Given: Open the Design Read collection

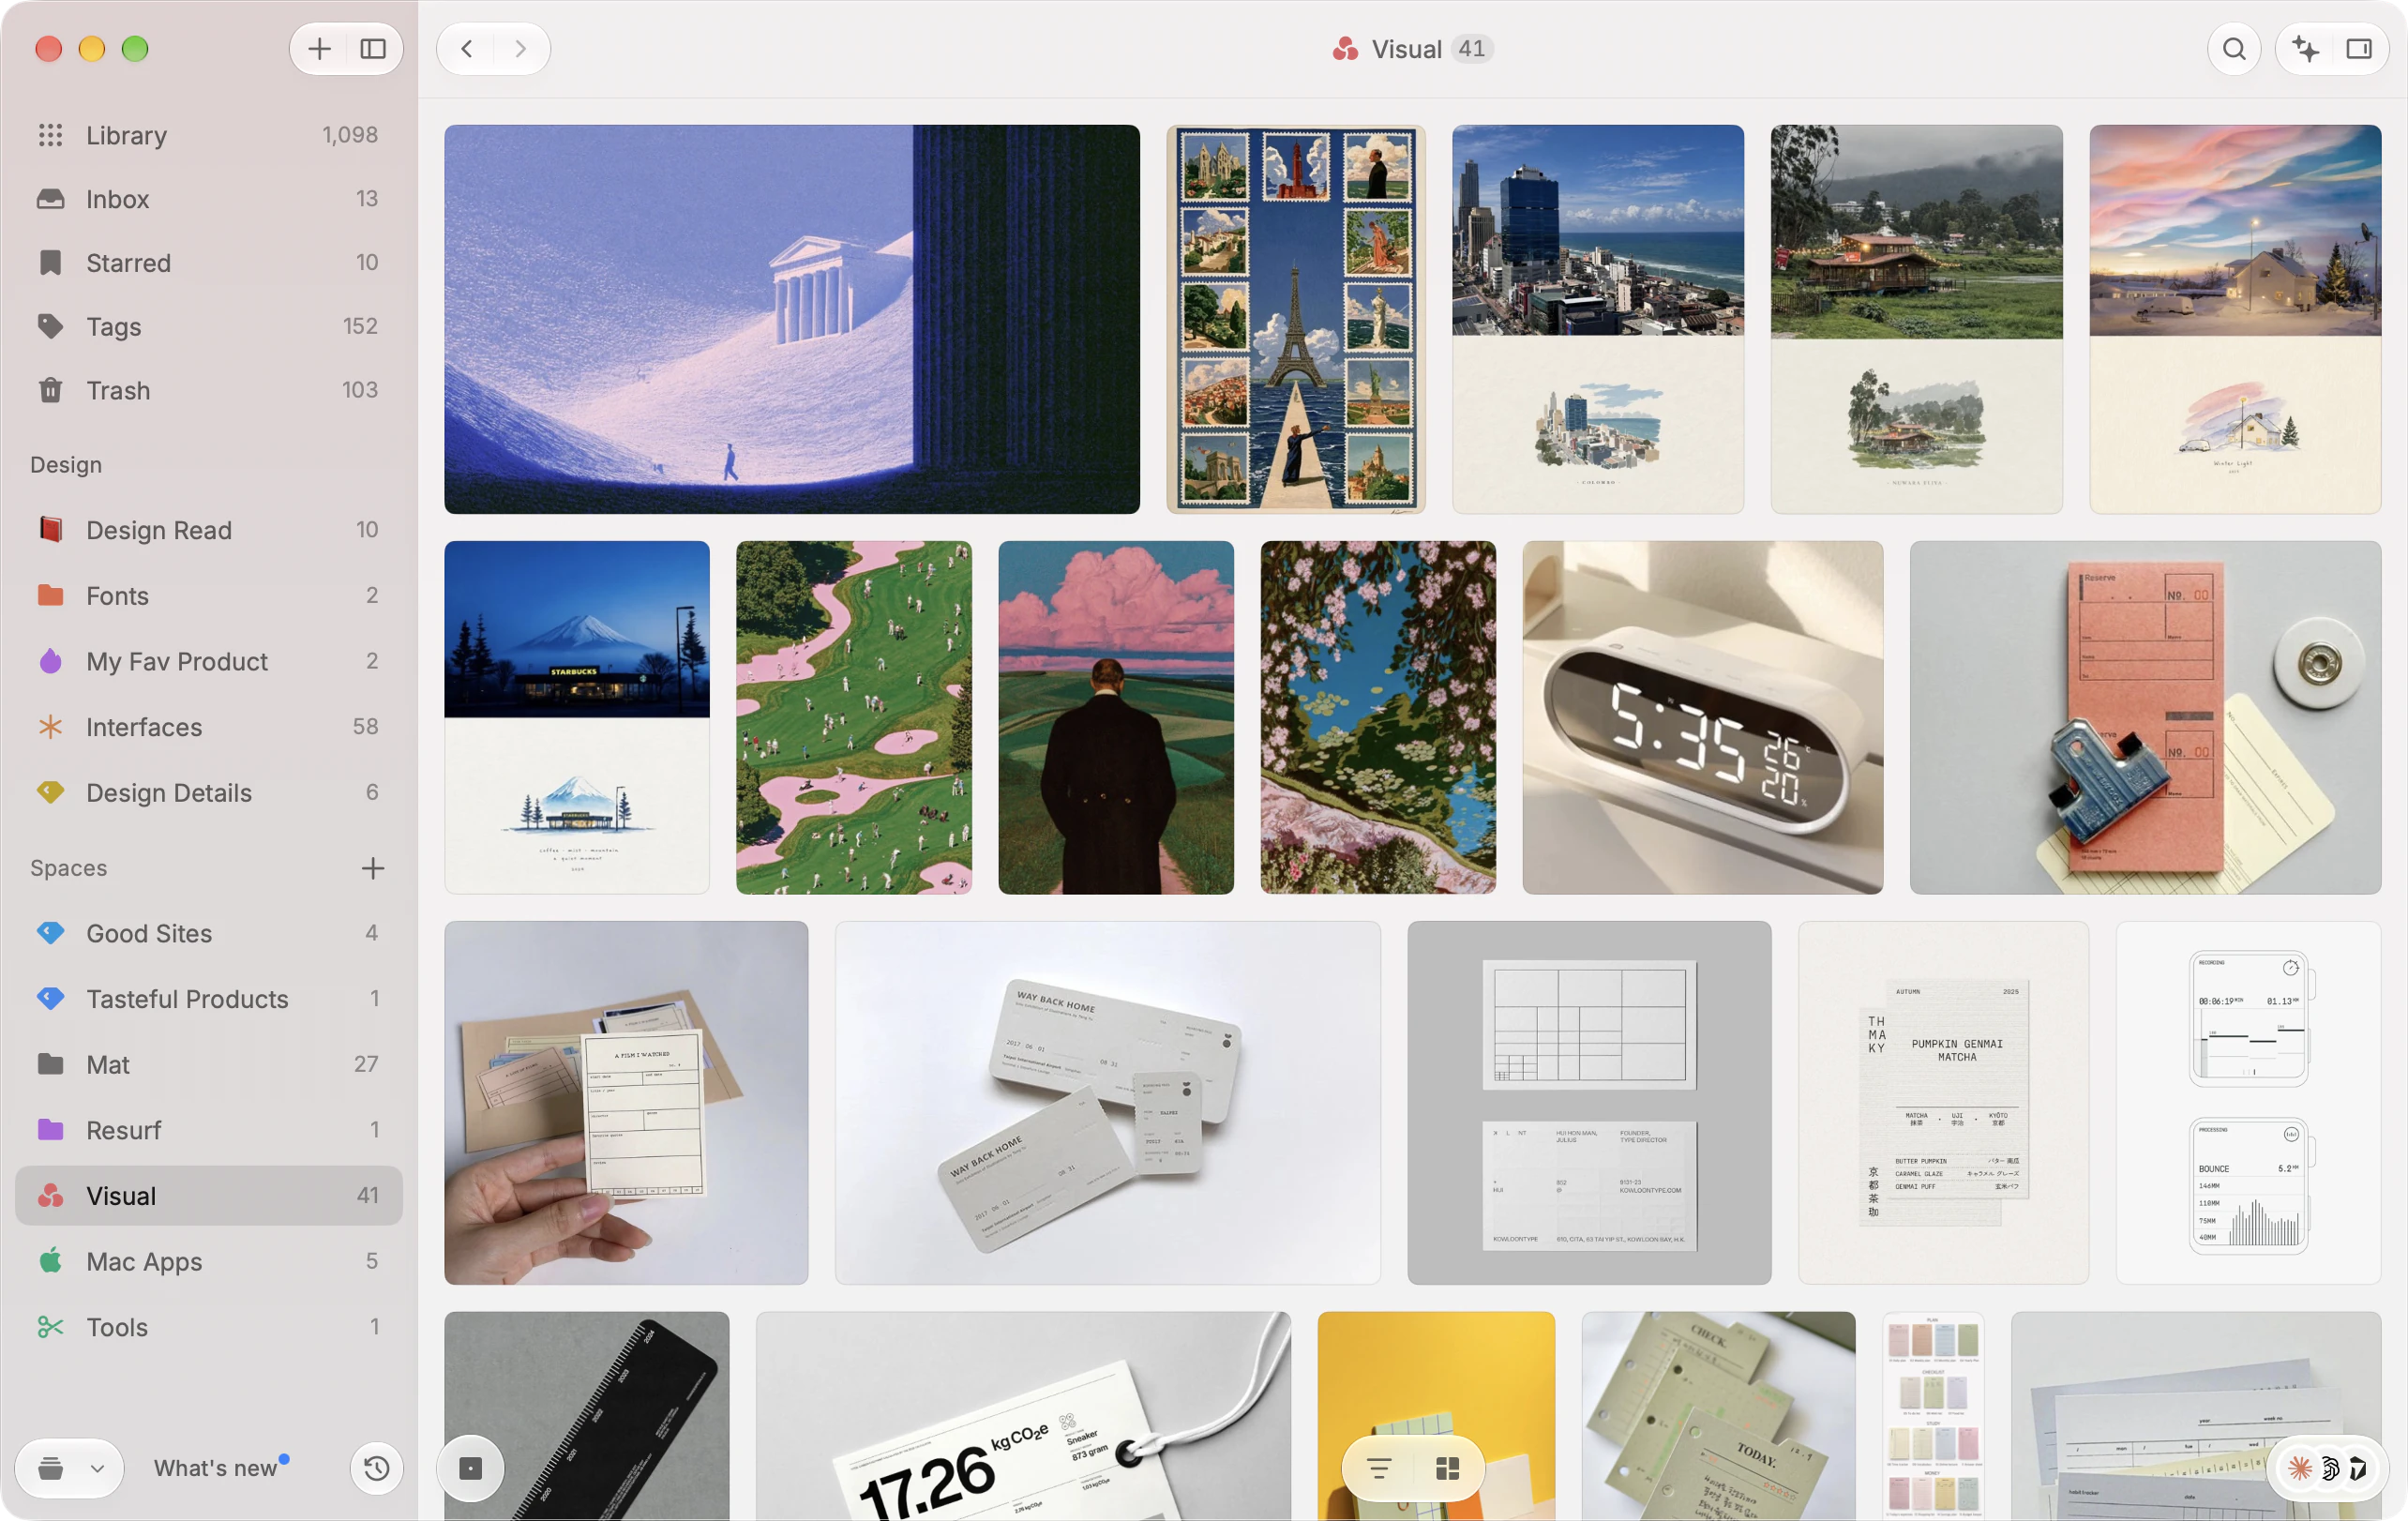Looking at the screenshot, I should (x=208, y=530).
